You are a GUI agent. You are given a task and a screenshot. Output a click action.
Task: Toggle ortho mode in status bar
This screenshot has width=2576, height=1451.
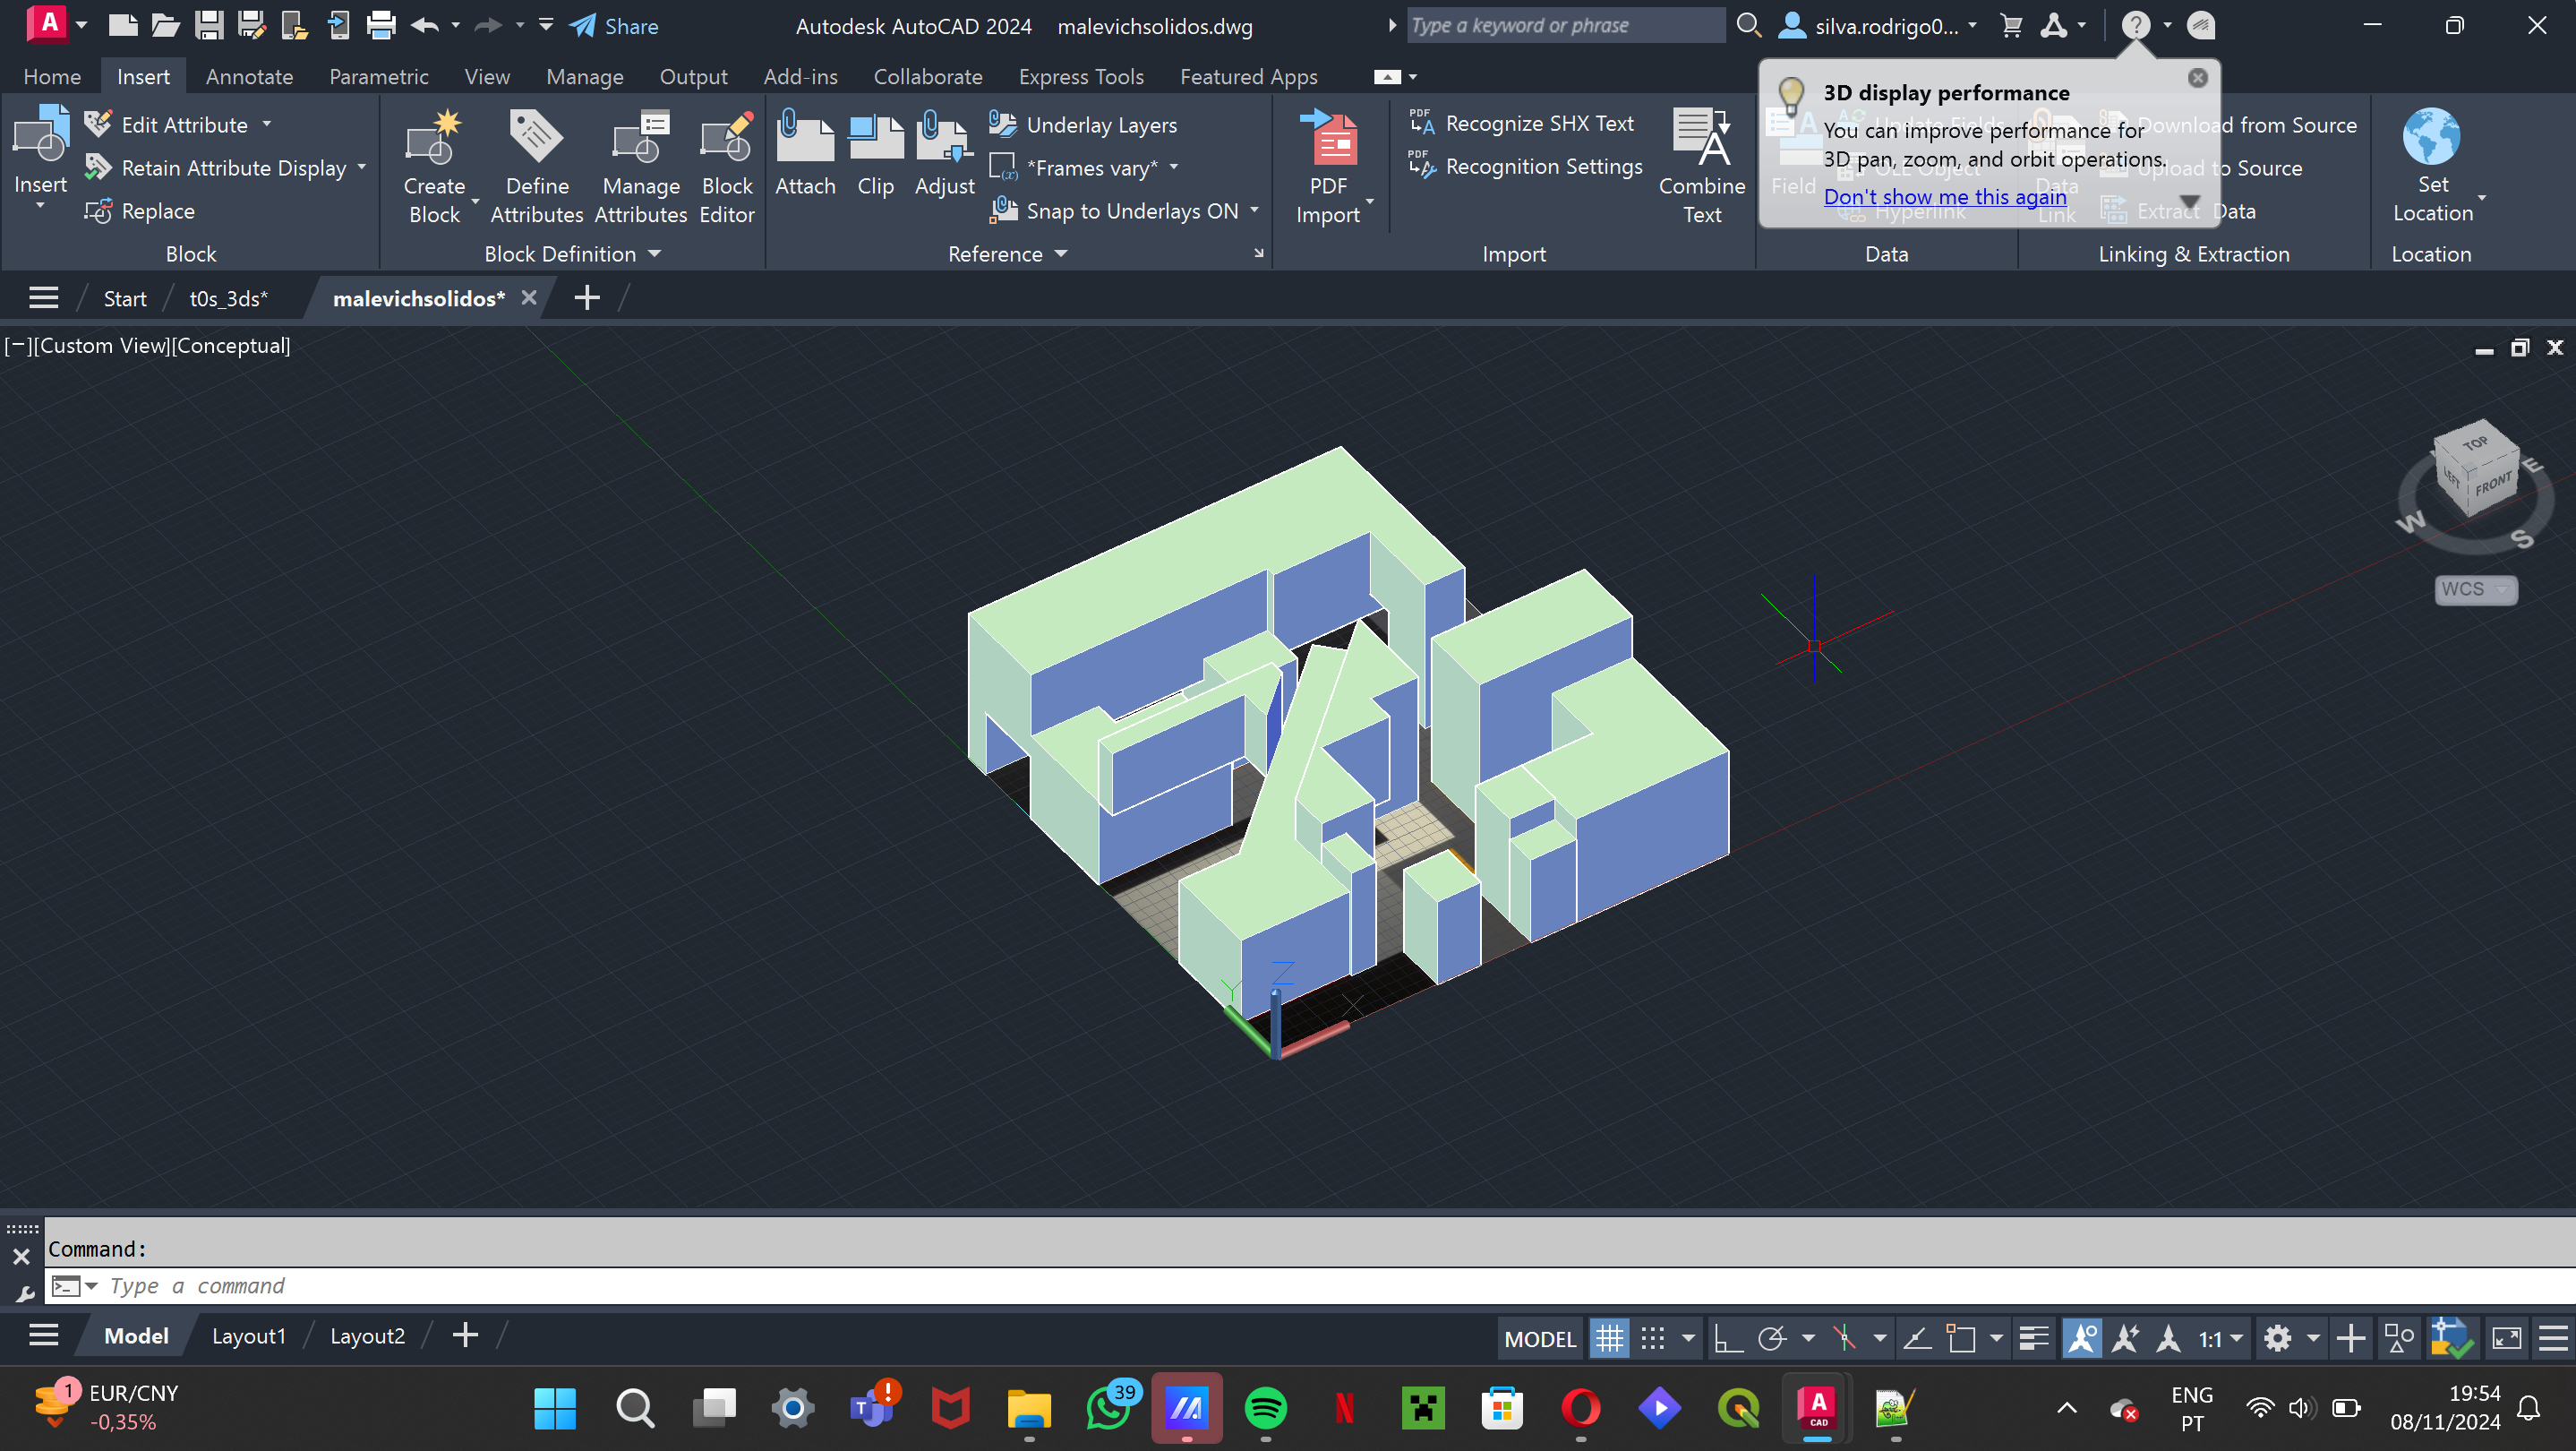[1728, 1338]
